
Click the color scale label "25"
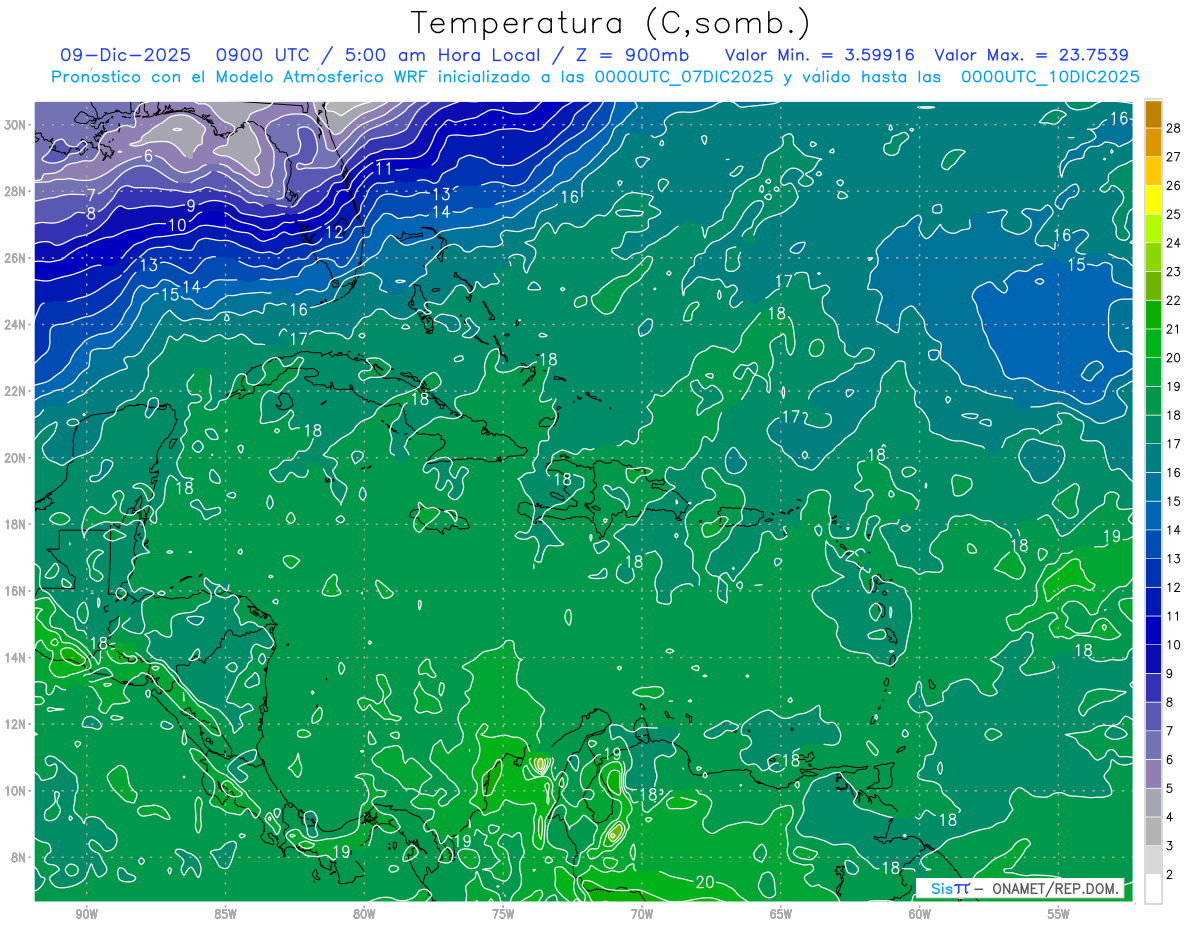pyautogui.click(x=1173, y=214)
